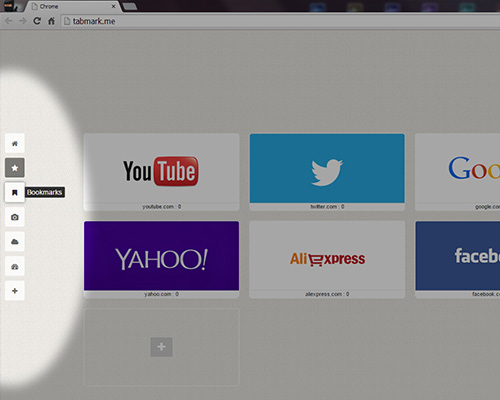Image resolution: width=500 pixels, height=400 pixels.
Task: Reload the page with the browser refresh icon
Action: click(37, 21)
